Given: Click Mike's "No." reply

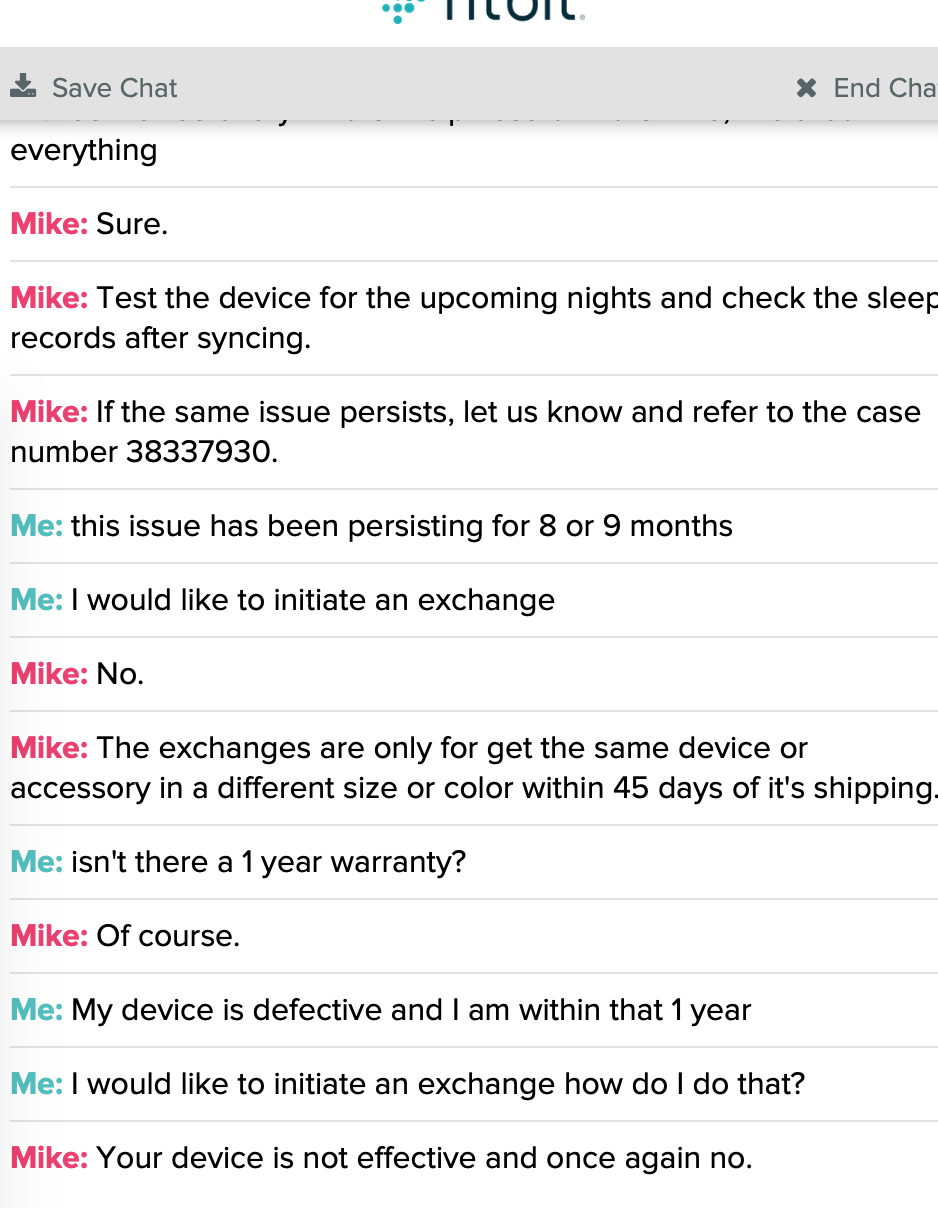Looking at the screenshot, I should point(120,674).
